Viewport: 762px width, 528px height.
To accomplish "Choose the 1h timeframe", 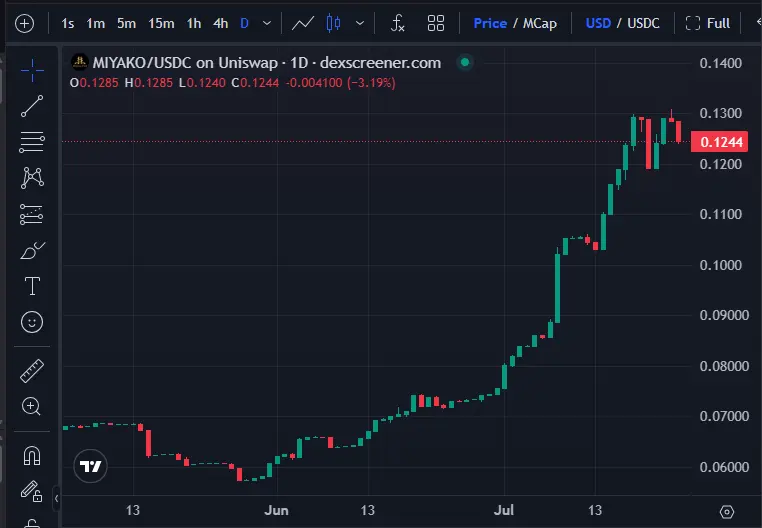I will pyautogui.click(x=194, y=23).
